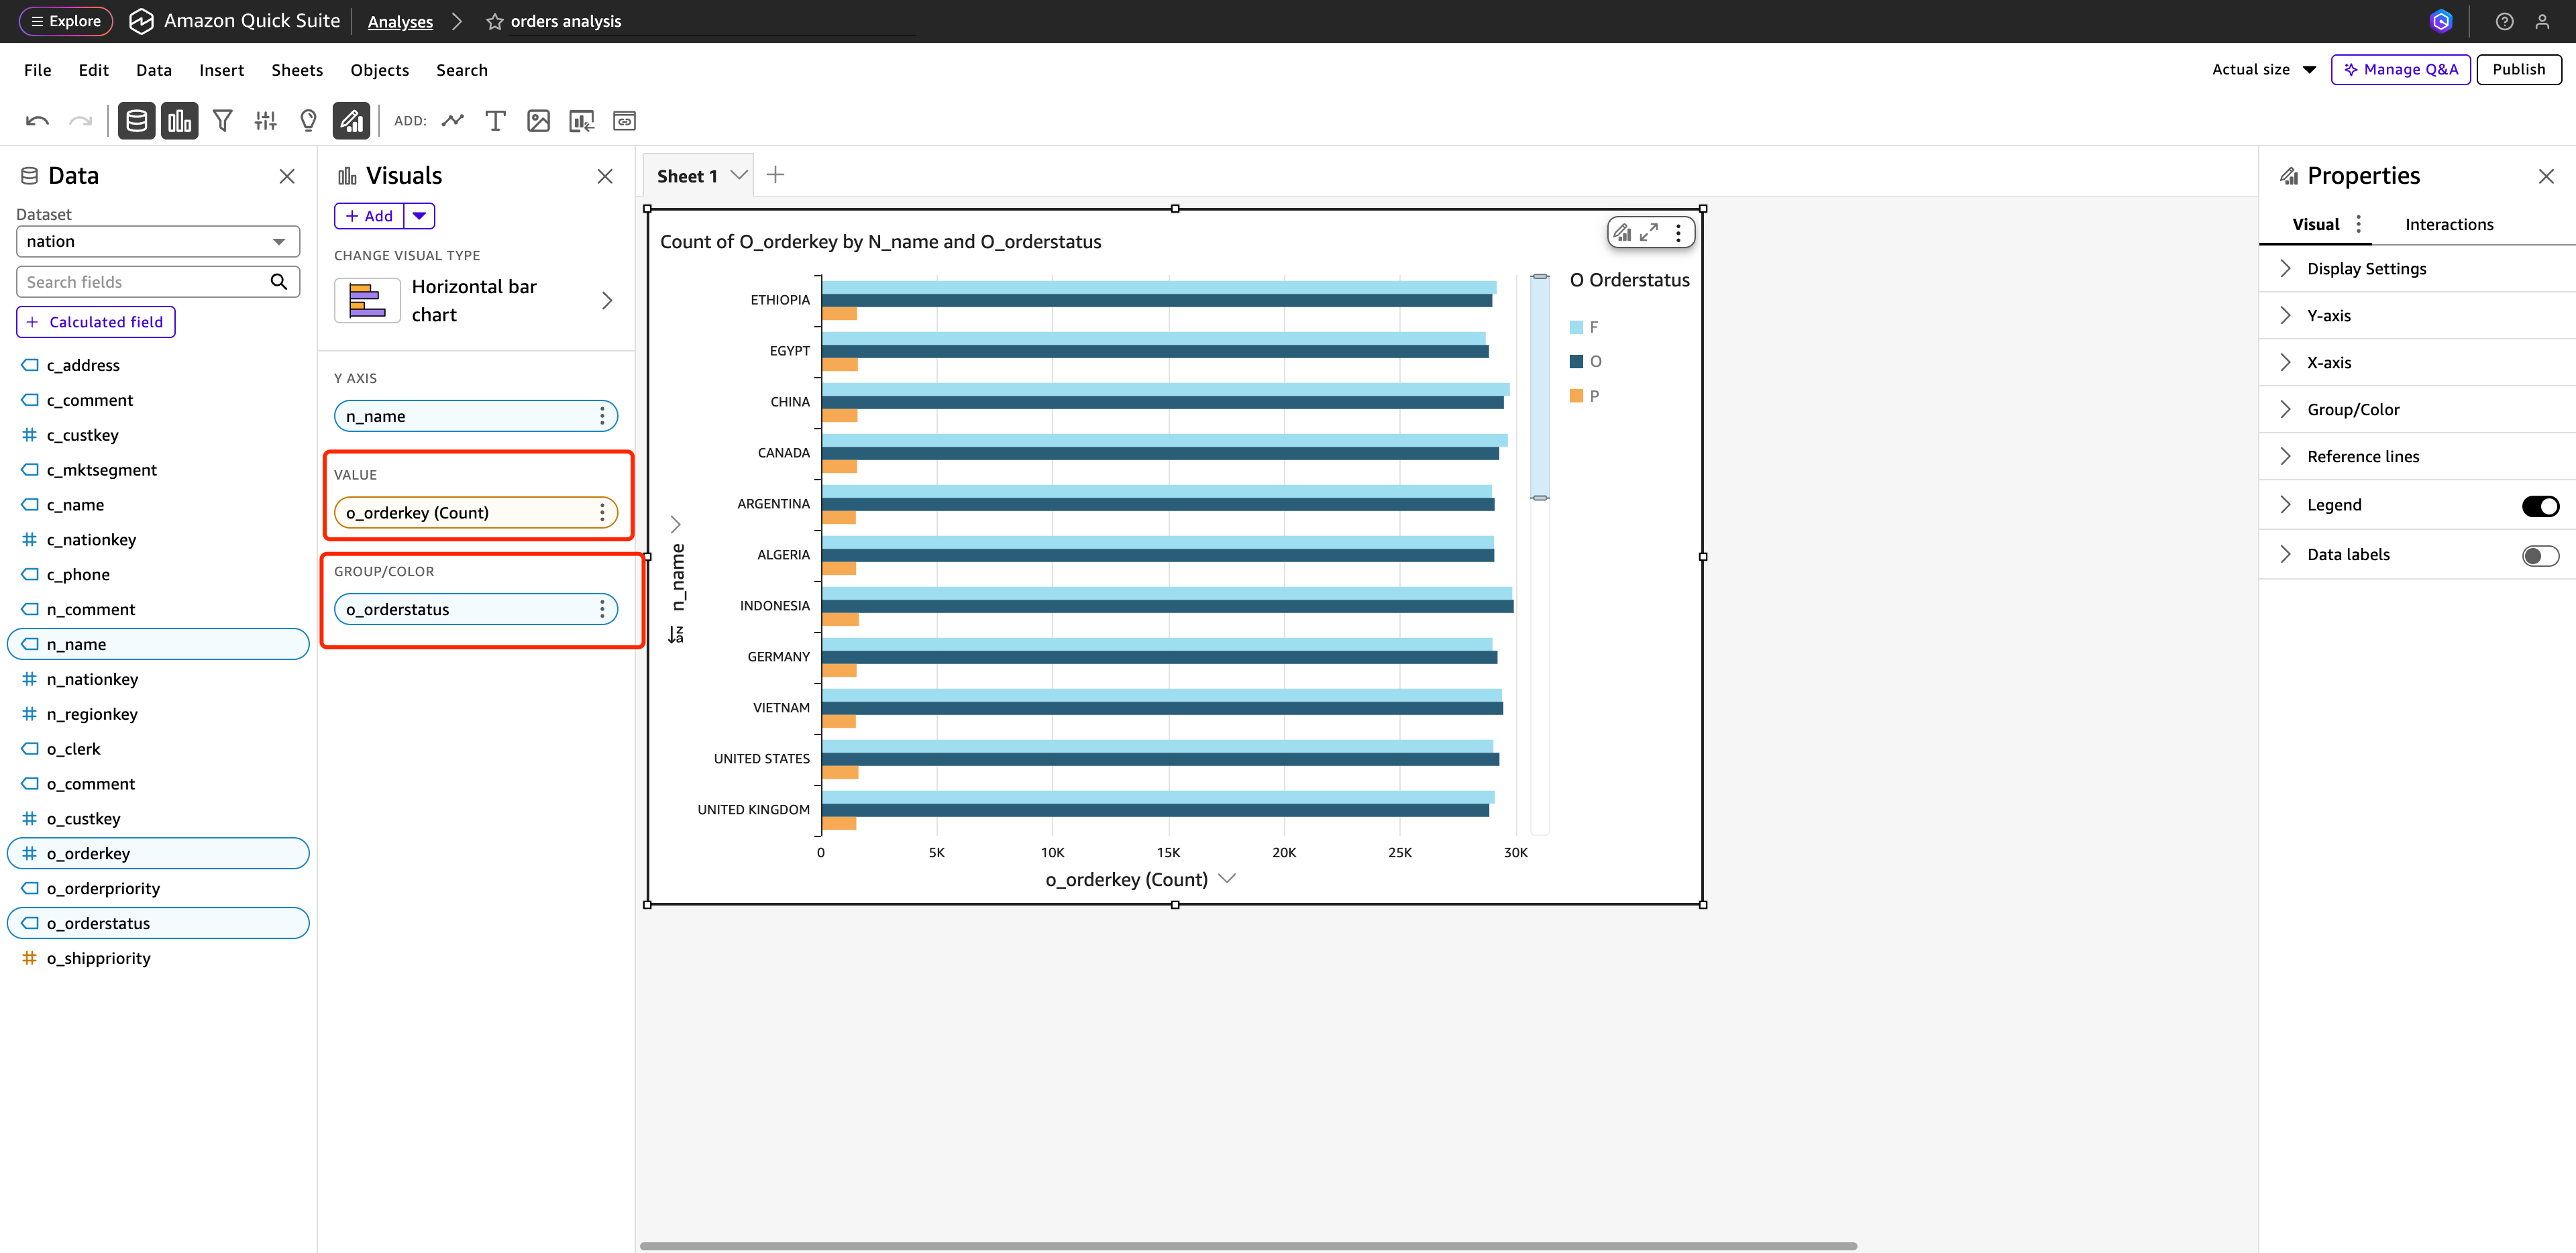The height and width of the screenshot is (1253, 2576).
Task: Click the Calculated field button
Action: pyautogui.click(x=96, y=322)
